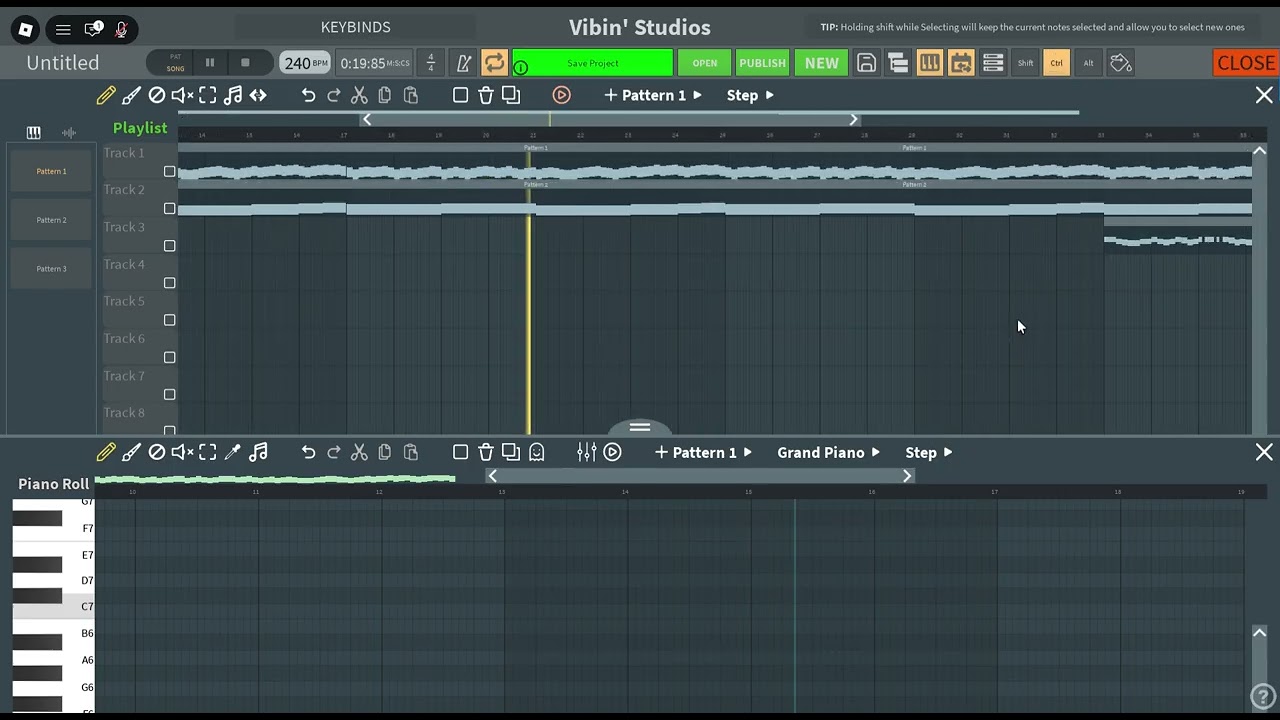Select the Paint brush tool in Playlist toolbar
This screenshot has height=720, width=1280.
[131, 95]
